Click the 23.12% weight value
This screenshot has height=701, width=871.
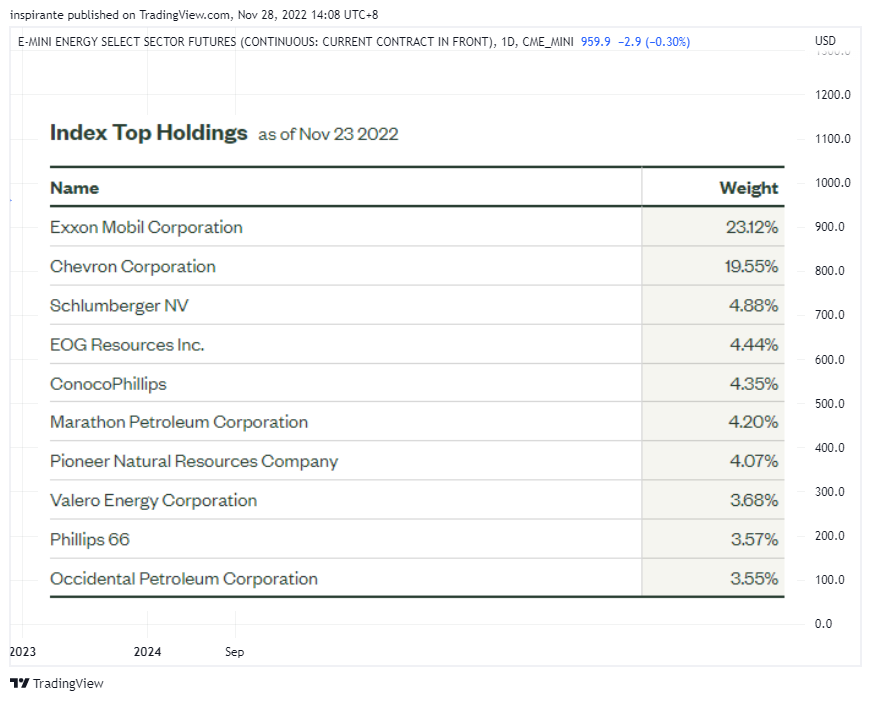pos(752,227)
